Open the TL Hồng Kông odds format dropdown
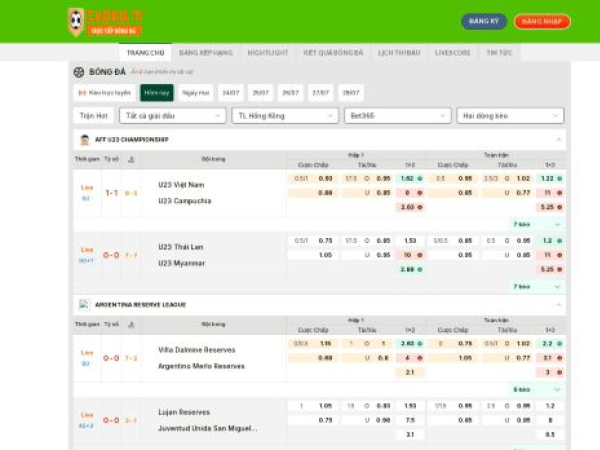This screenshot has height=450, width=600. pyautogui.click(x=281, y=116)
